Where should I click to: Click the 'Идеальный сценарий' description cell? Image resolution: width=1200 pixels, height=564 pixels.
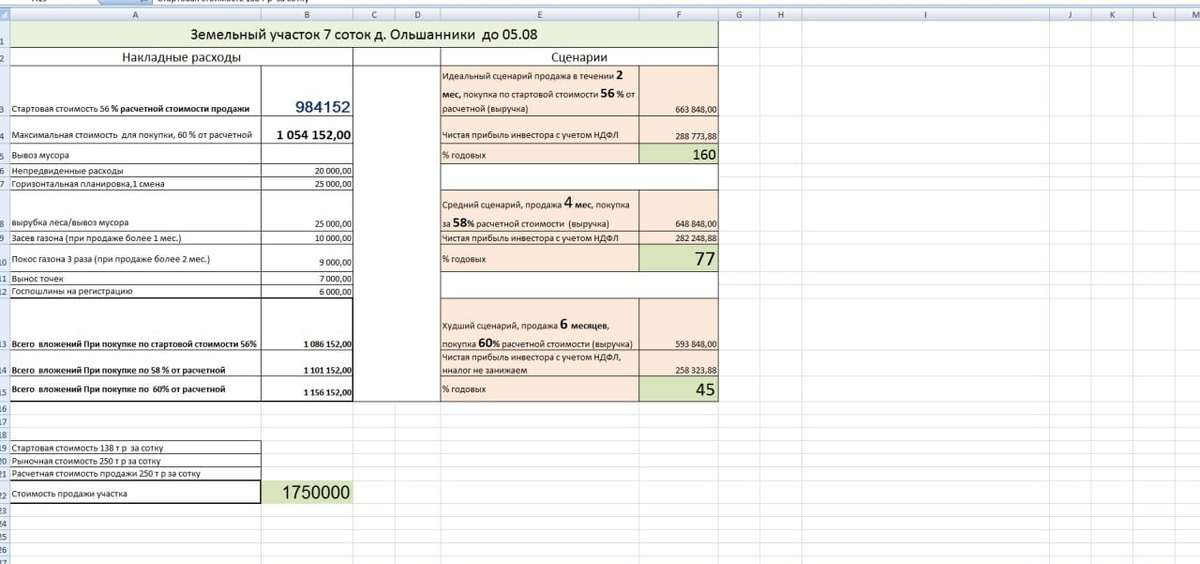pos(539,91)
